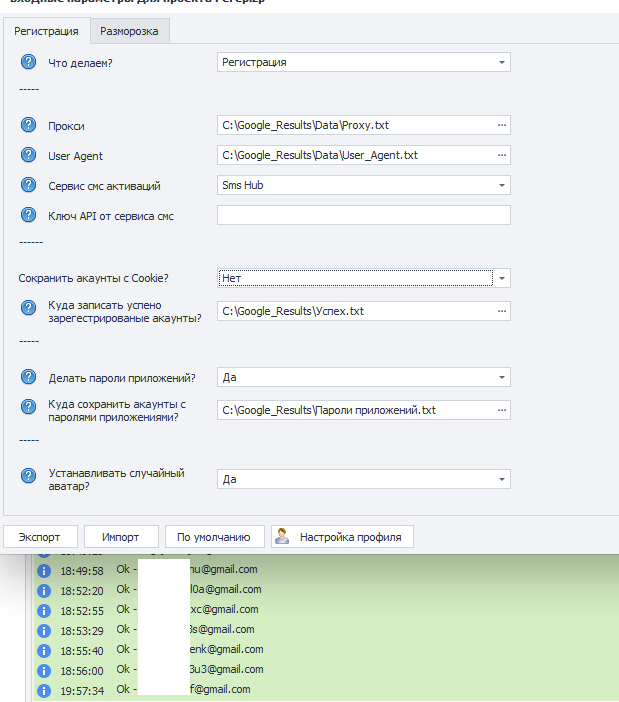This screenshot has height=702, width=619.
Task: Open 'Делать пароли приложений?' dropdown
Action: click(x=502, y=377)
